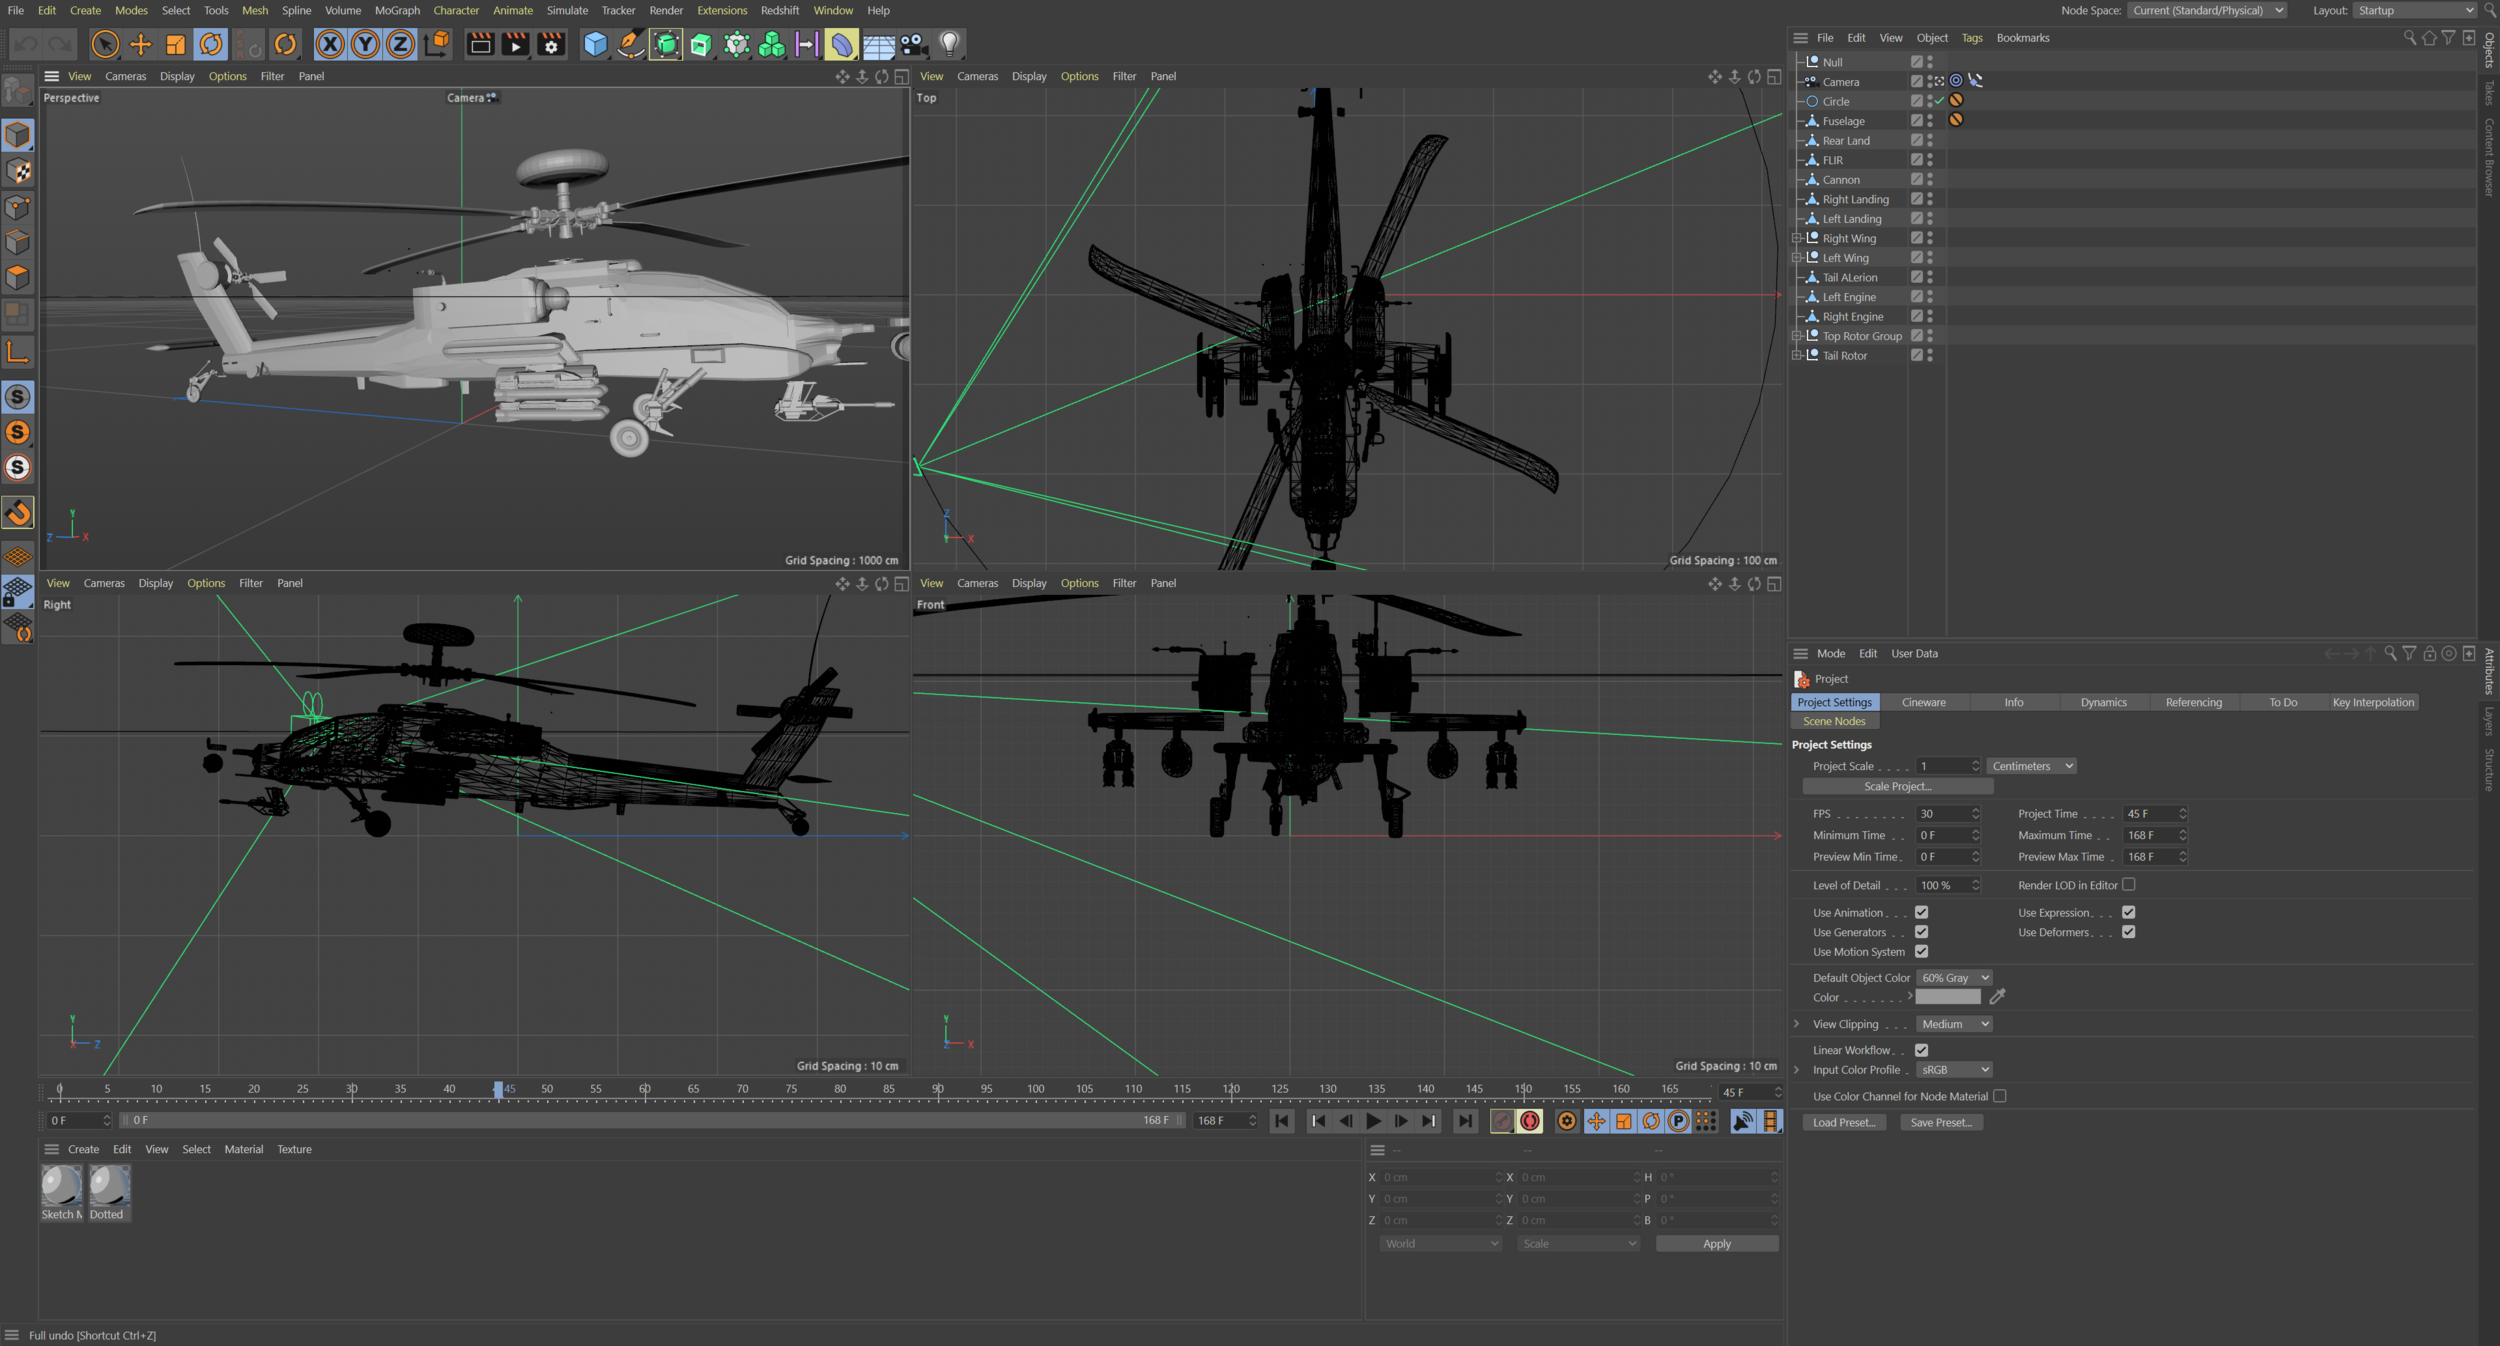This screenshot has width=2500, height=1346.
Task: Open the Centimeters unit dropdown
Action: [x=2031, y=766]
